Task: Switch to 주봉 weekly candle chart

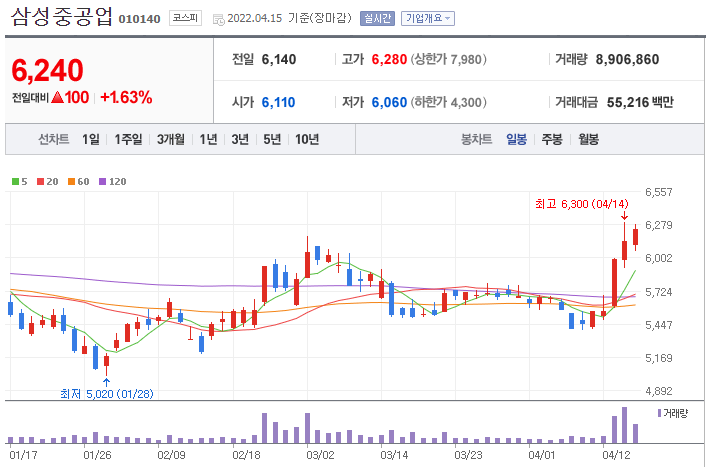Action: [552, 140]
